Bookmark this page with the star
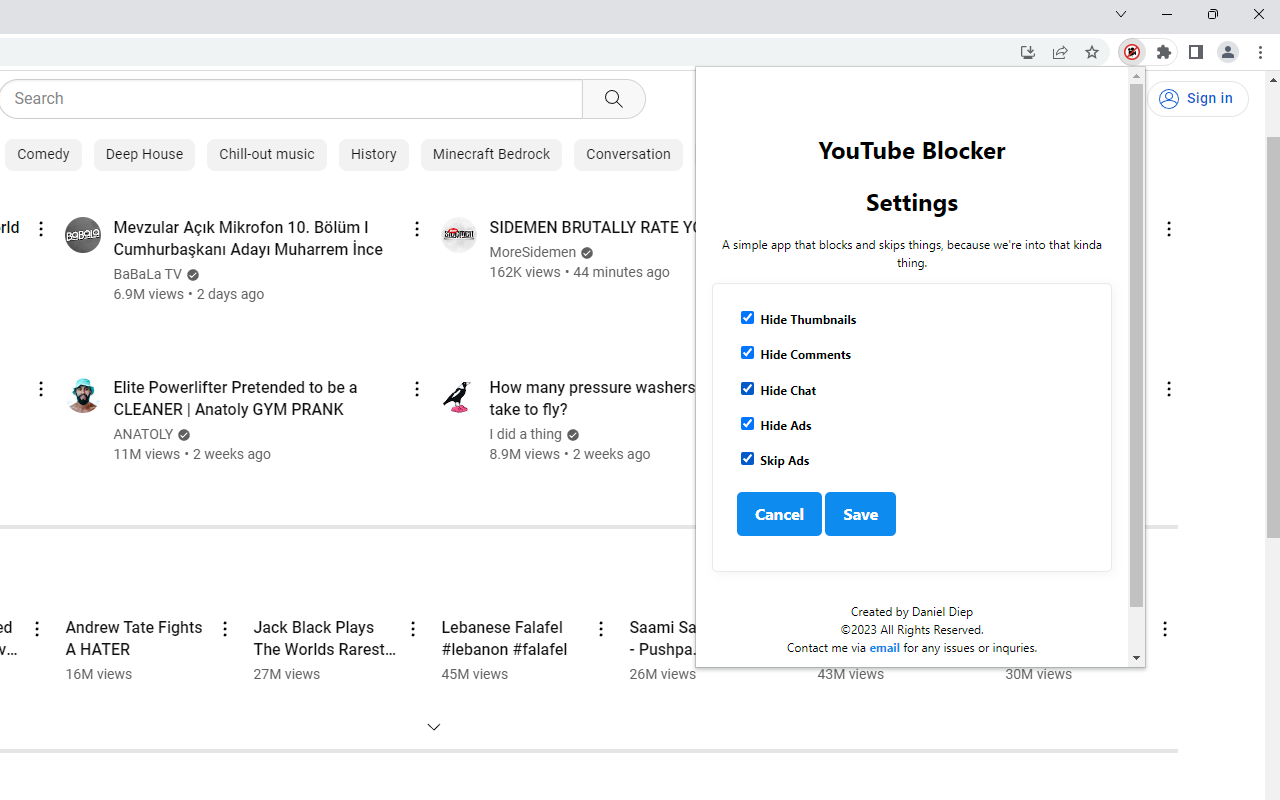 [1092, 52]
